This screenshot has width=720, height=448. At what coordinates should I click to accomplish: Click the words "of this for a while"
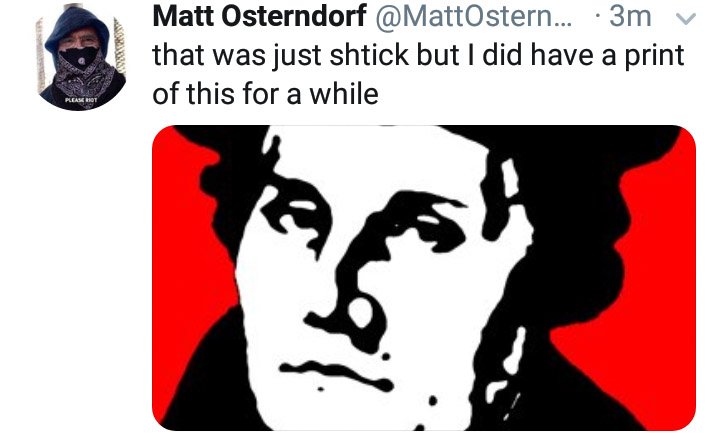click(265, 94)
